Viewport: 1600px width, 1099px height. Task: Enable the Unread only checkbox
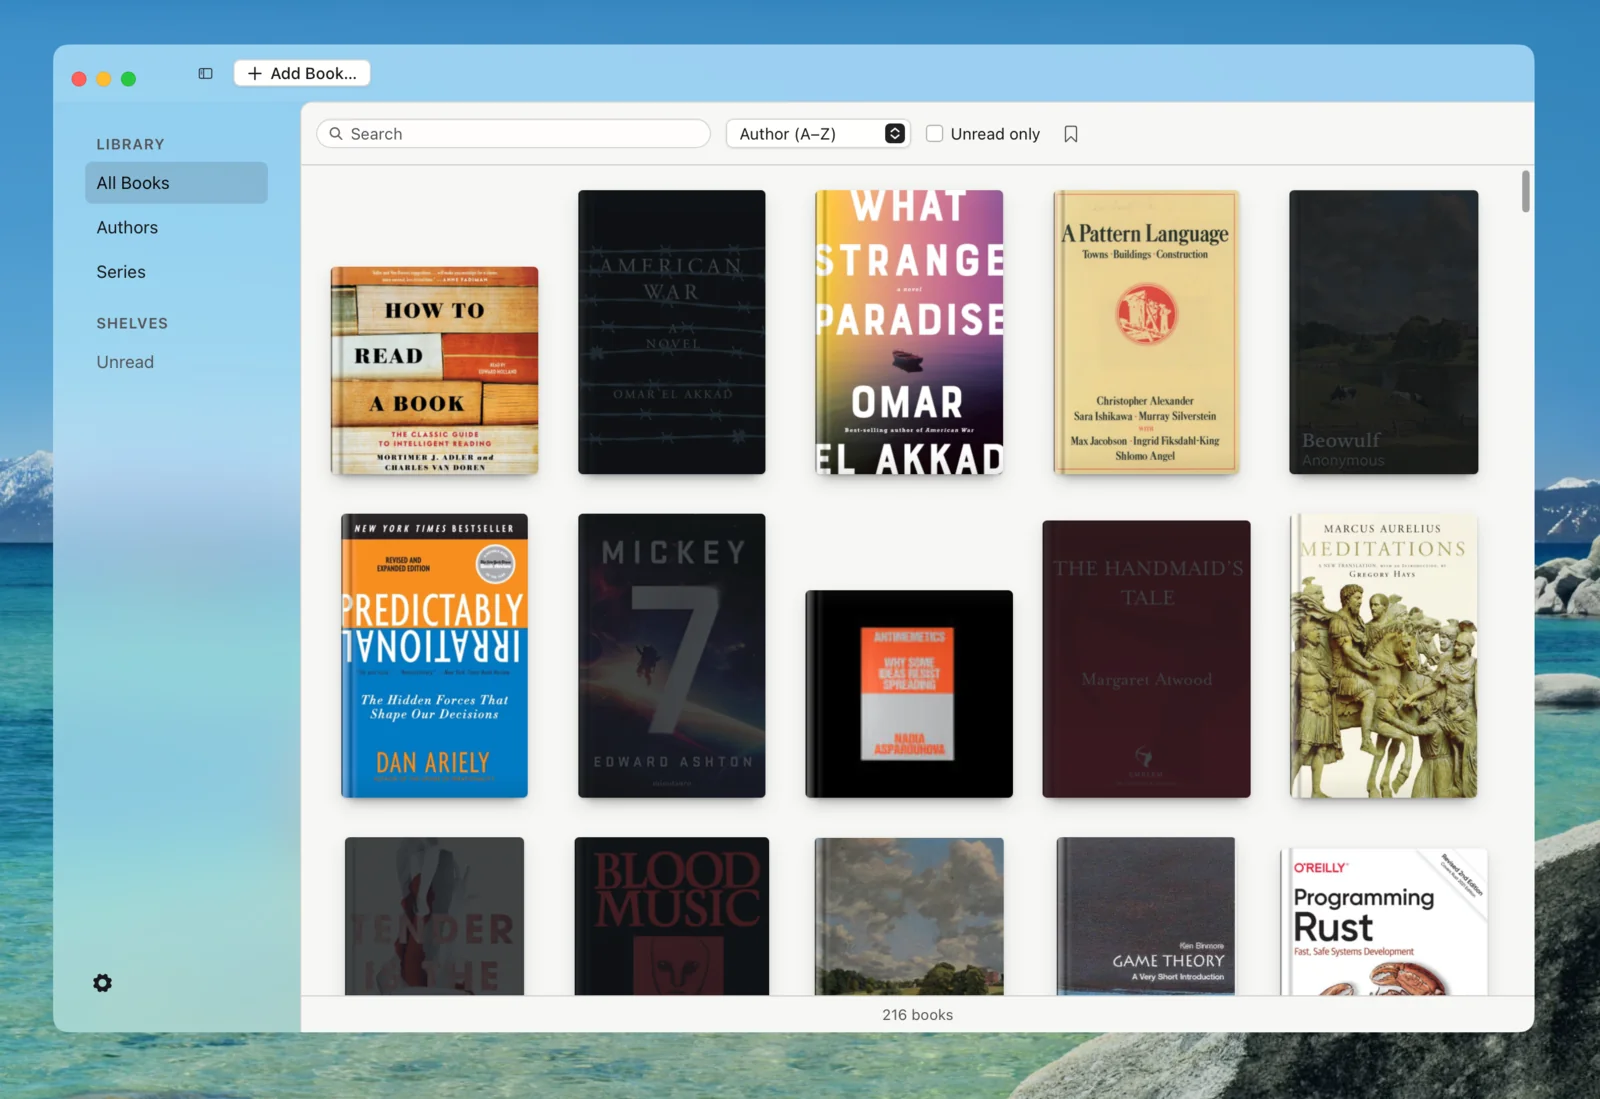pos(934,134)
